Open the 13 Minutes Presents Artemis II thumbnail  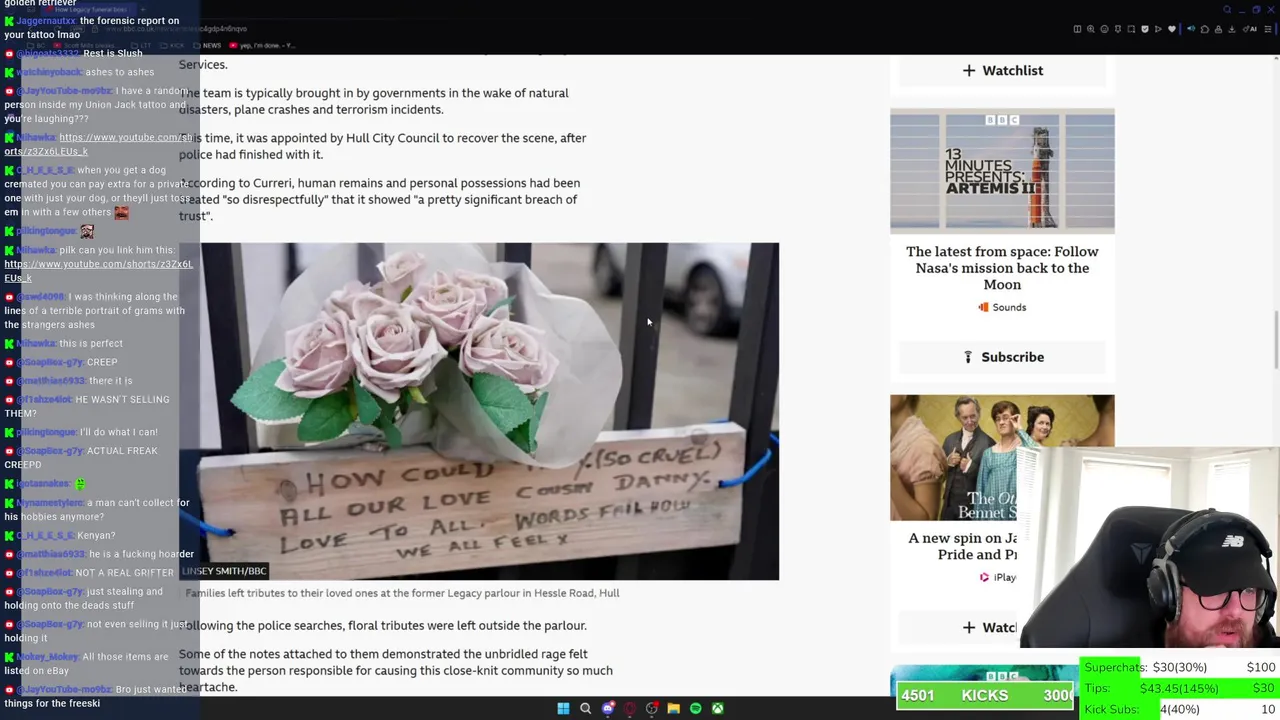1002,171
